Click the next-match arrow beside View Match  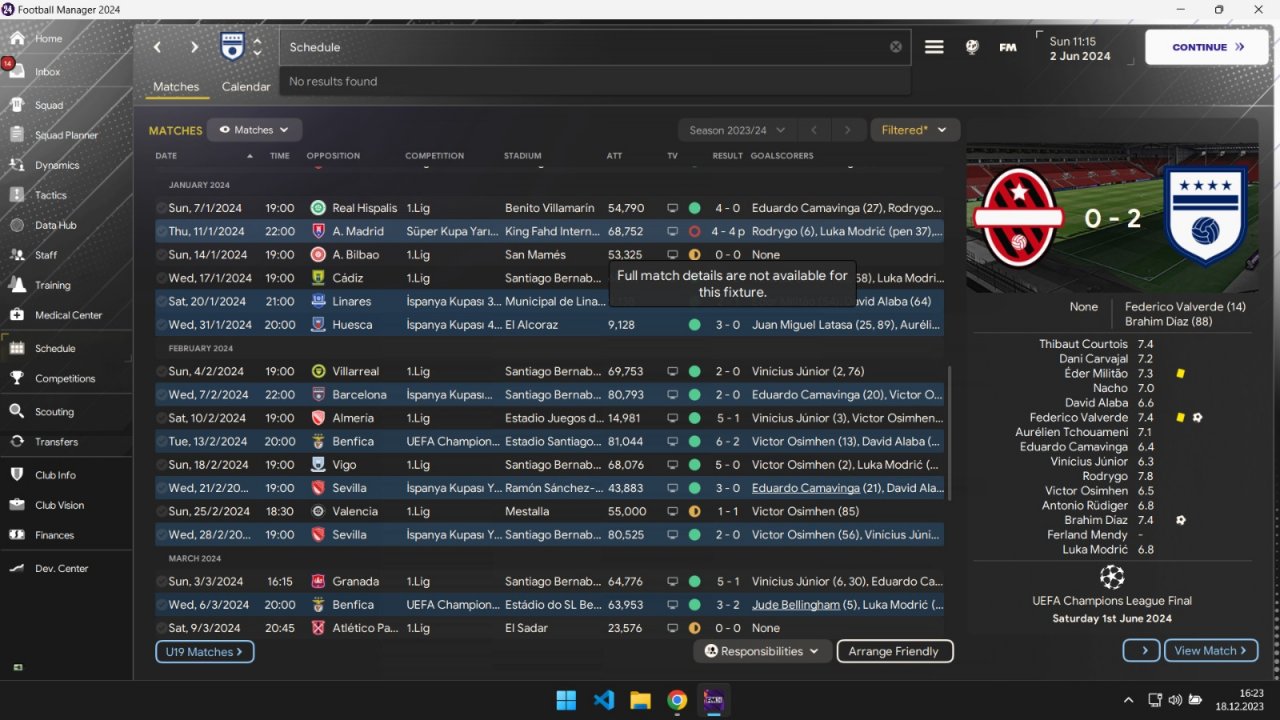[x=1141, y=650]
